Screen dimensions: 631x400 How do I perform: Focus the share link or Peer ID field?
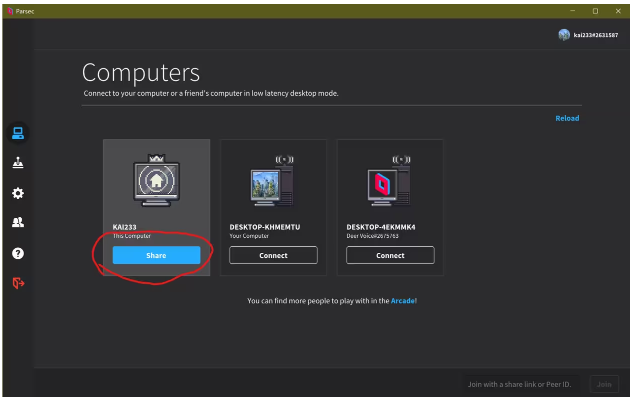pos(523,384)
